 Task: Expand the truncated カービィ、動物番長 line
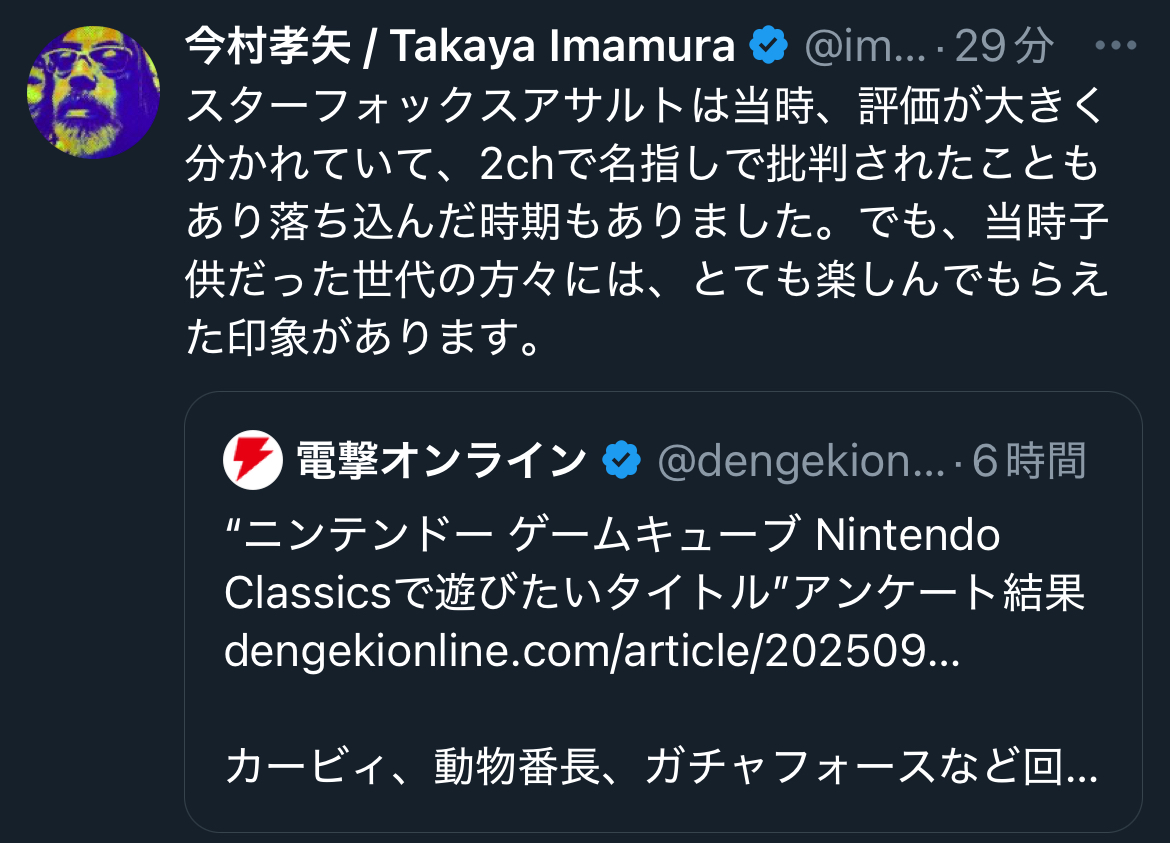click(x=661, y=768)
